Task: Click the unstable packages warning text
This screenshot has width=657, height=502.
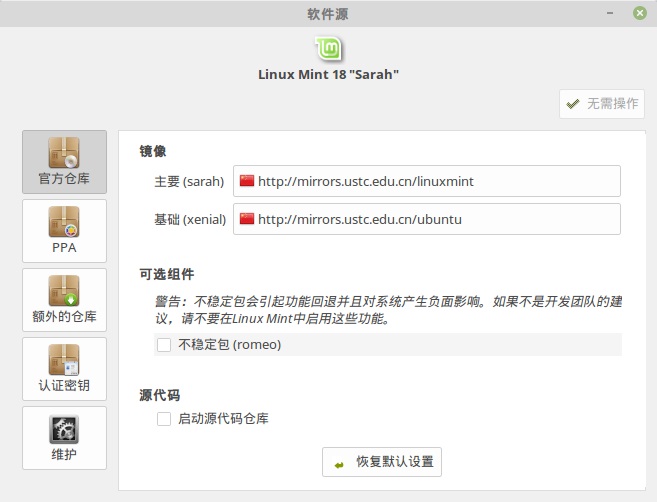Action: click(x=388, y=310)
